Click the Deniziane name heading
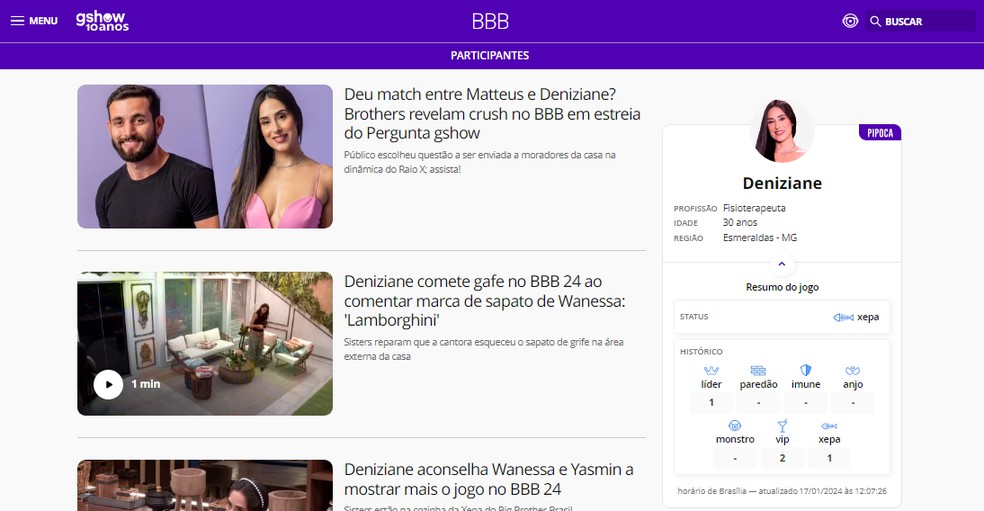 coord(782,183)
